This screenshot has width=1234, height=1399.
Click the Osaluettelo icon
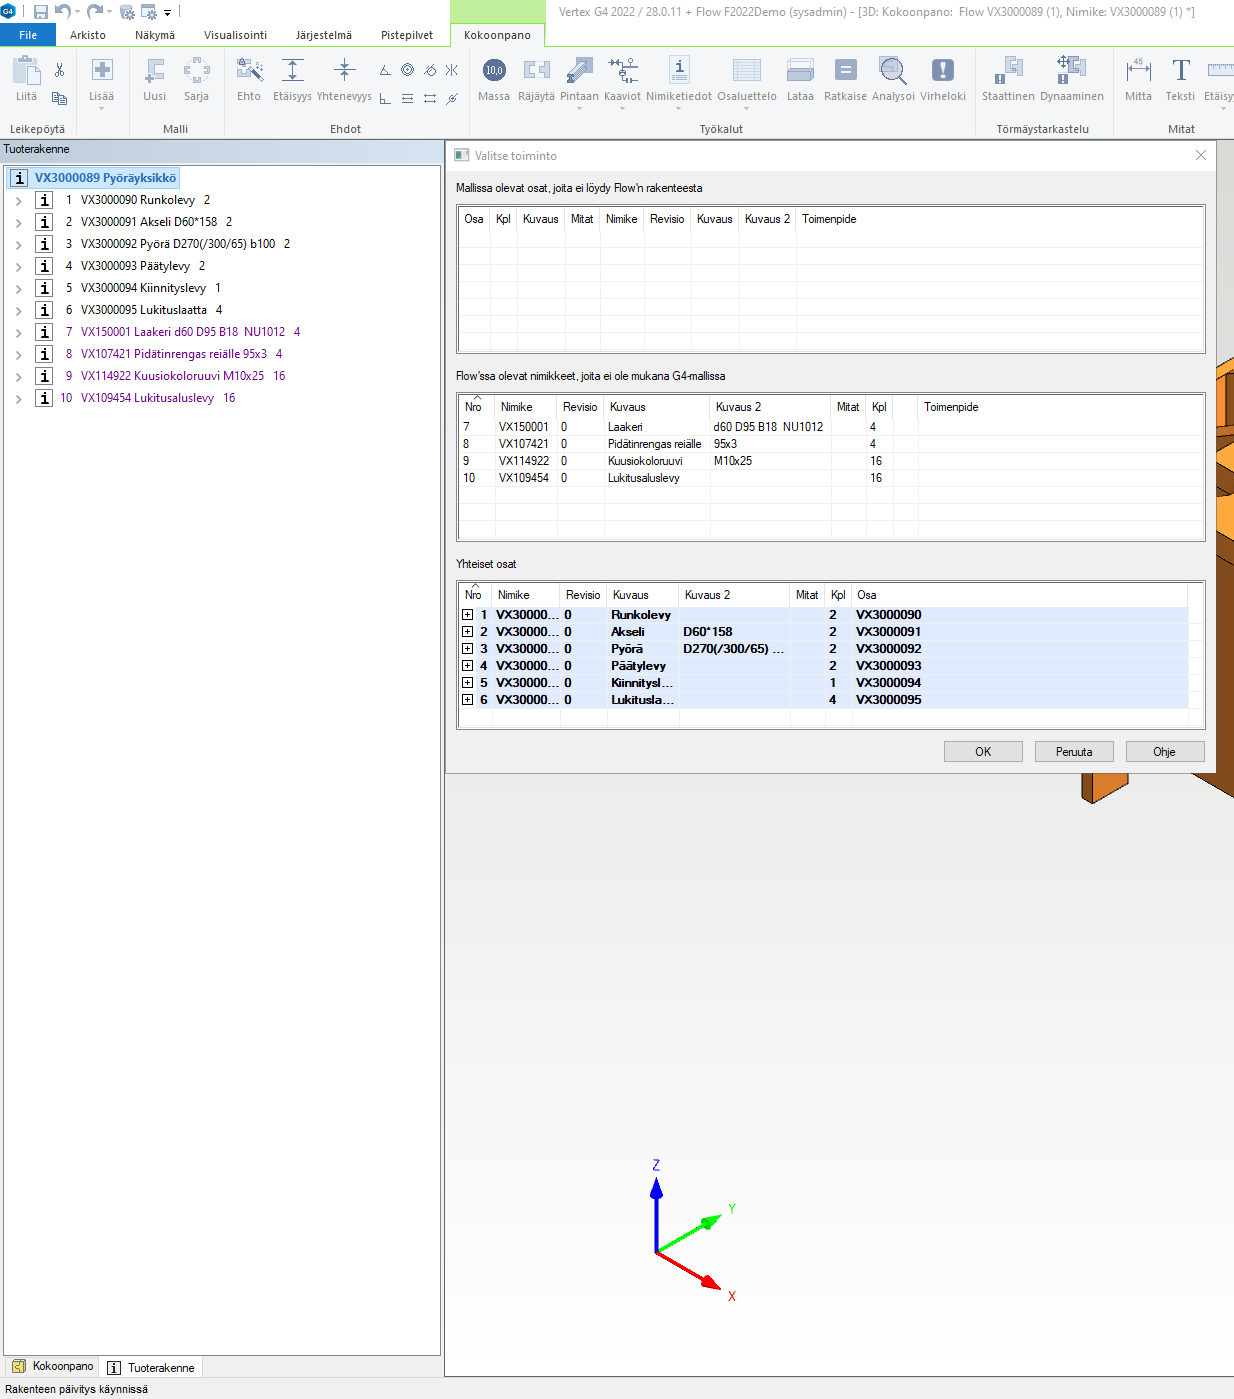(746, 71)
